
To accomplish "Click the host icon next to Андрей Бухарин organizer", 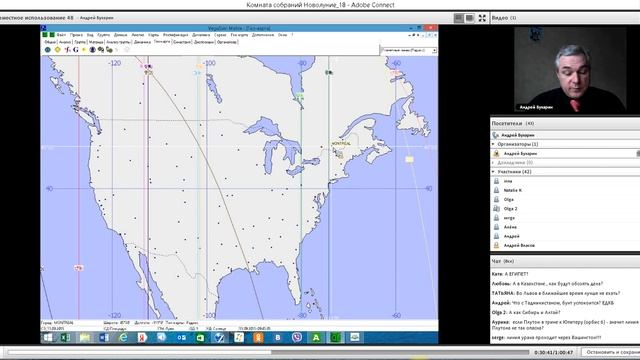I will [x=496, y=153].
